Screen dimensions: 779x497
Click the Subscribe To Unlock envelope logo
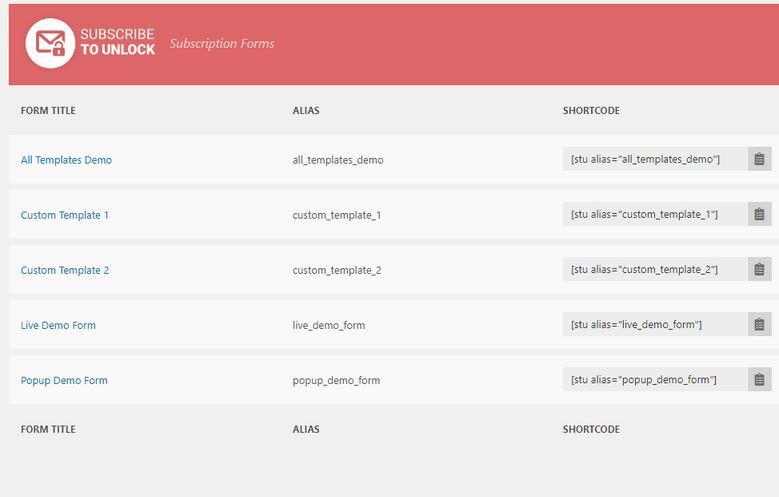(x=50, y=43)
